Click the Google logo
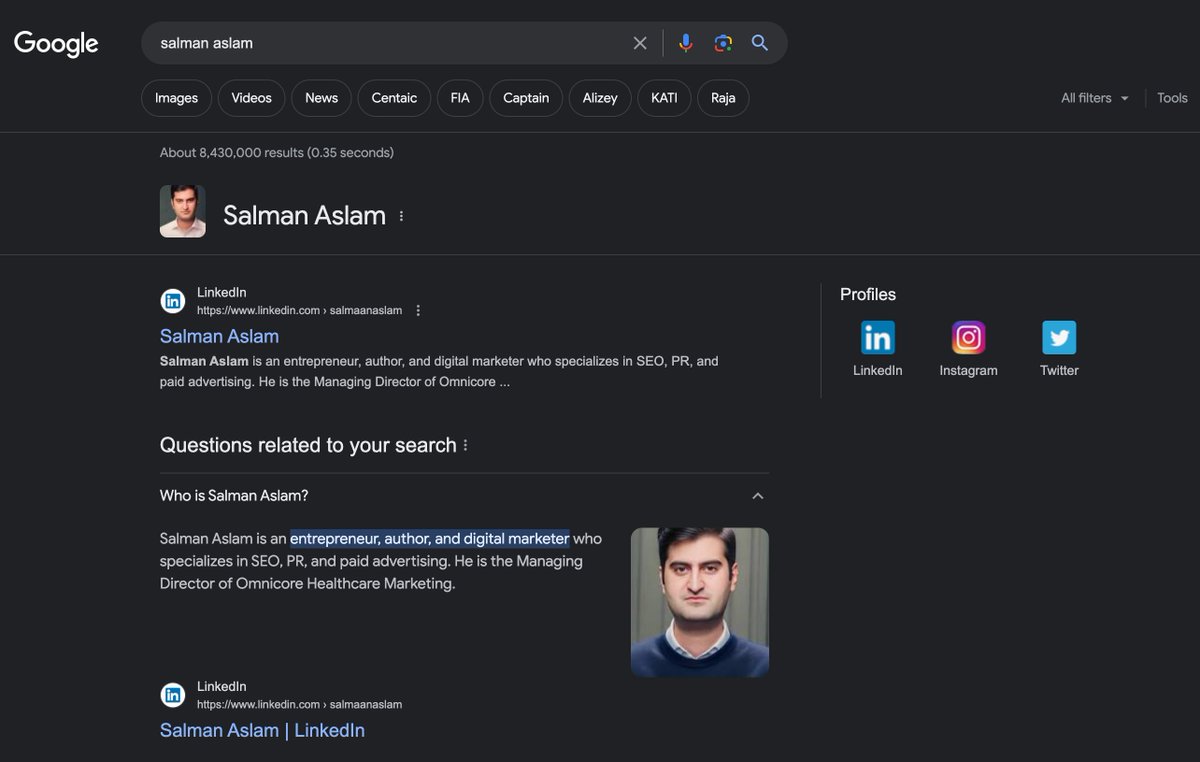The height and width of the screenshot is (762, 1200). point(56,43)
